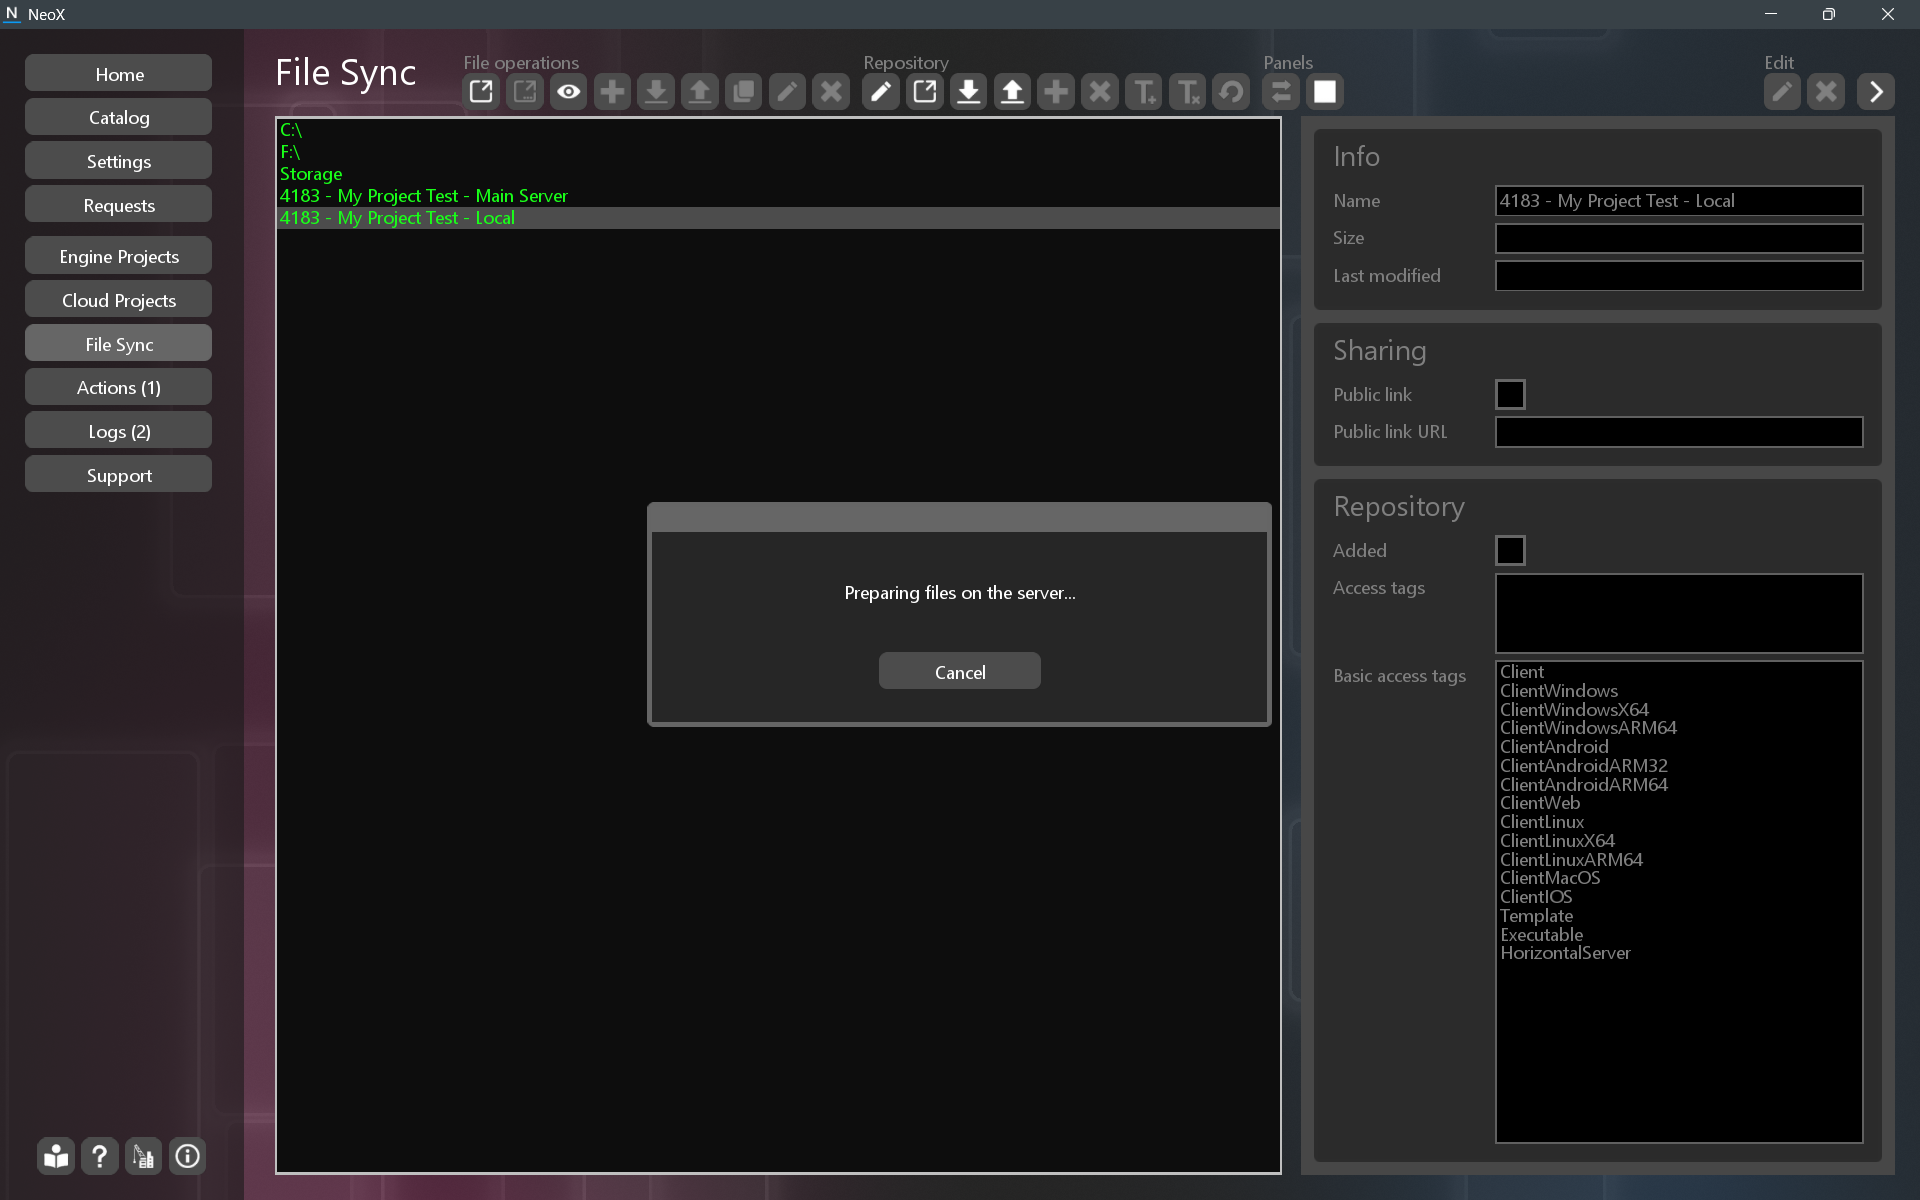Screen dimensions: 1920x1200
Task: Click the Name input field
Action: [x=1678, y=201]
